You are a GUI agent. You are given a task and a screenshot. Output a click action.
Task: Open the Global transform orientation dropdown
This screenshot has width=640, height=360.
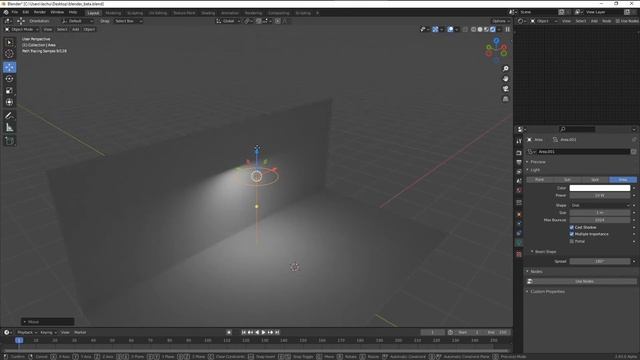click(229, 21)
